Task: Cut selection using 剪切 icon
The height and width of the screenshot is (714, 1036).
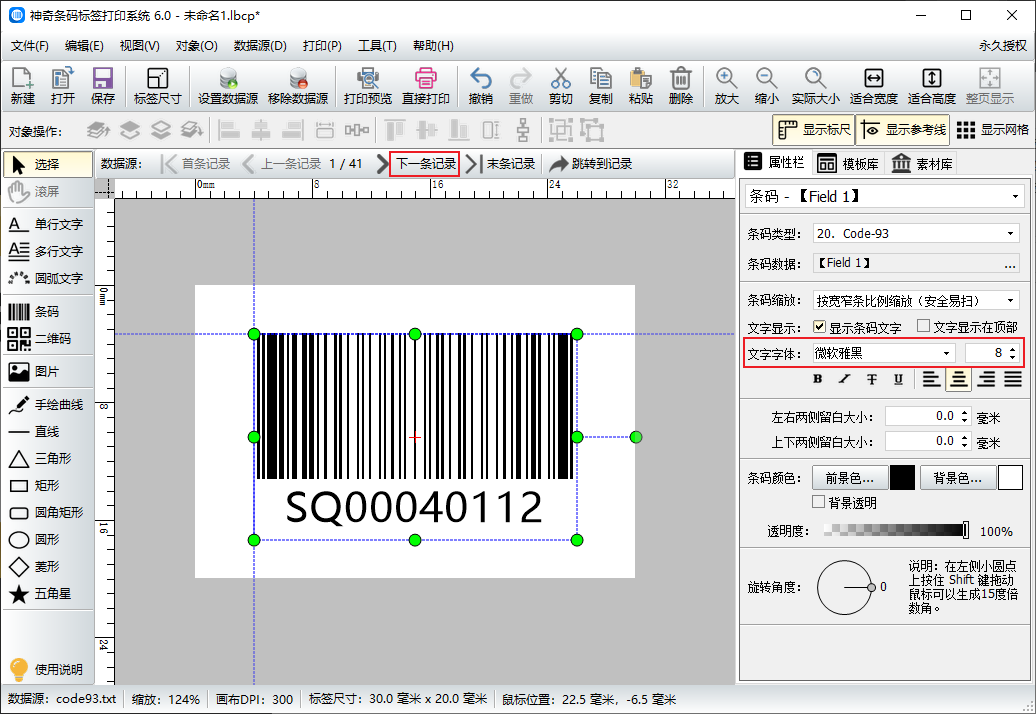Action: pyautogui.click(x=560, y=86)
